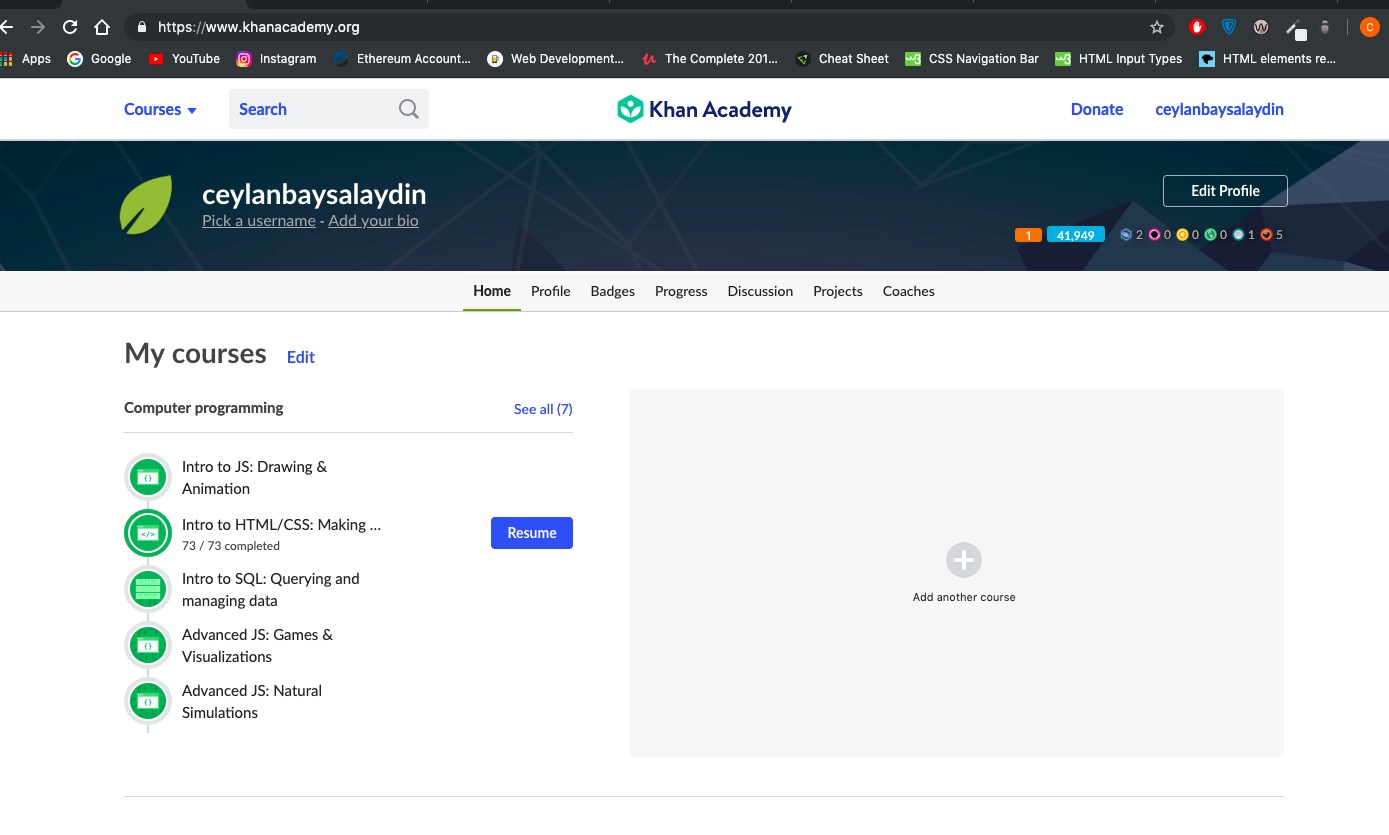Click the Meteorite badges icon
Viewport: 1389px width, 835px height.
point(1125,235)
